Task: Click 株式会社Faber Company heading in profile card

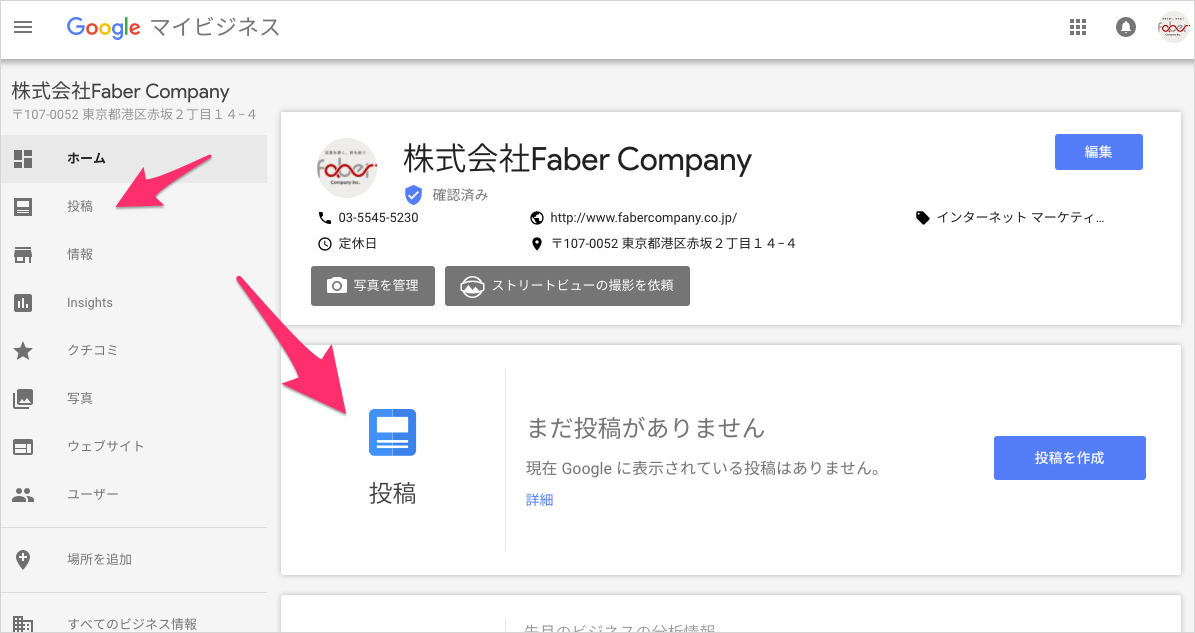Action: coord(577,159)
